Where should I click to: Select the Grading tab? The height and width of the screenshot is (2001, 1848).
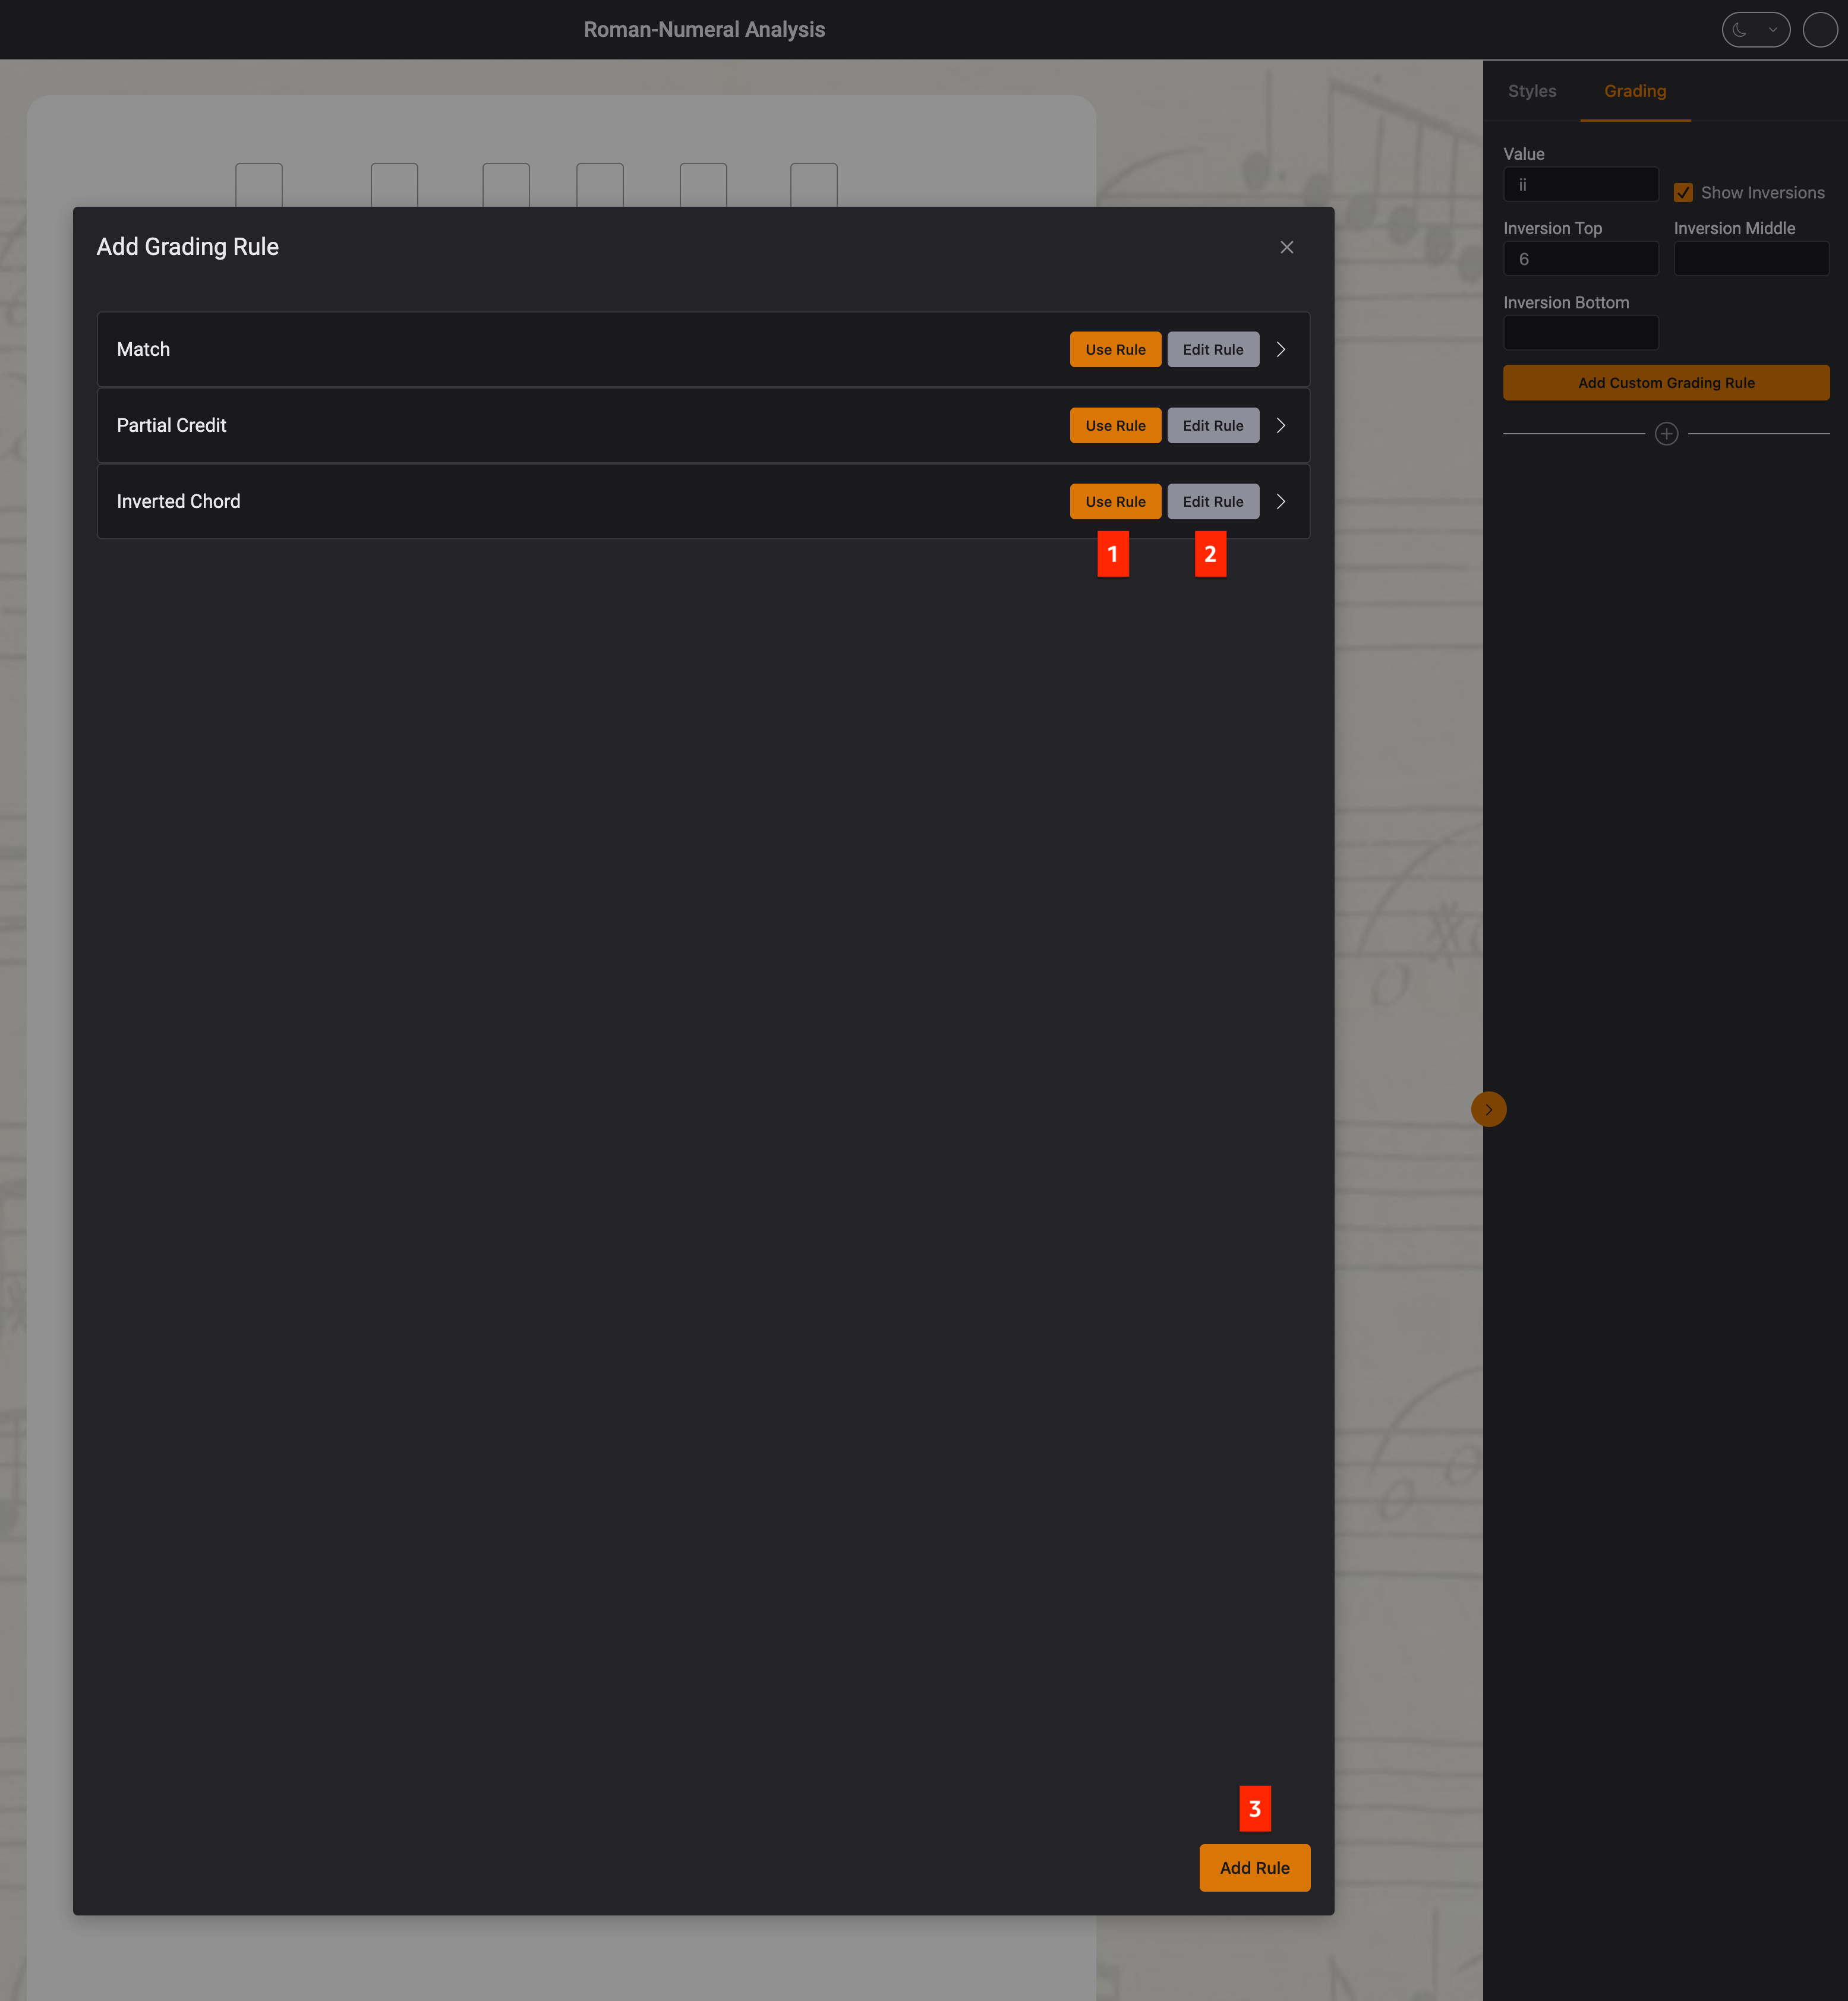coord(1634,91)
